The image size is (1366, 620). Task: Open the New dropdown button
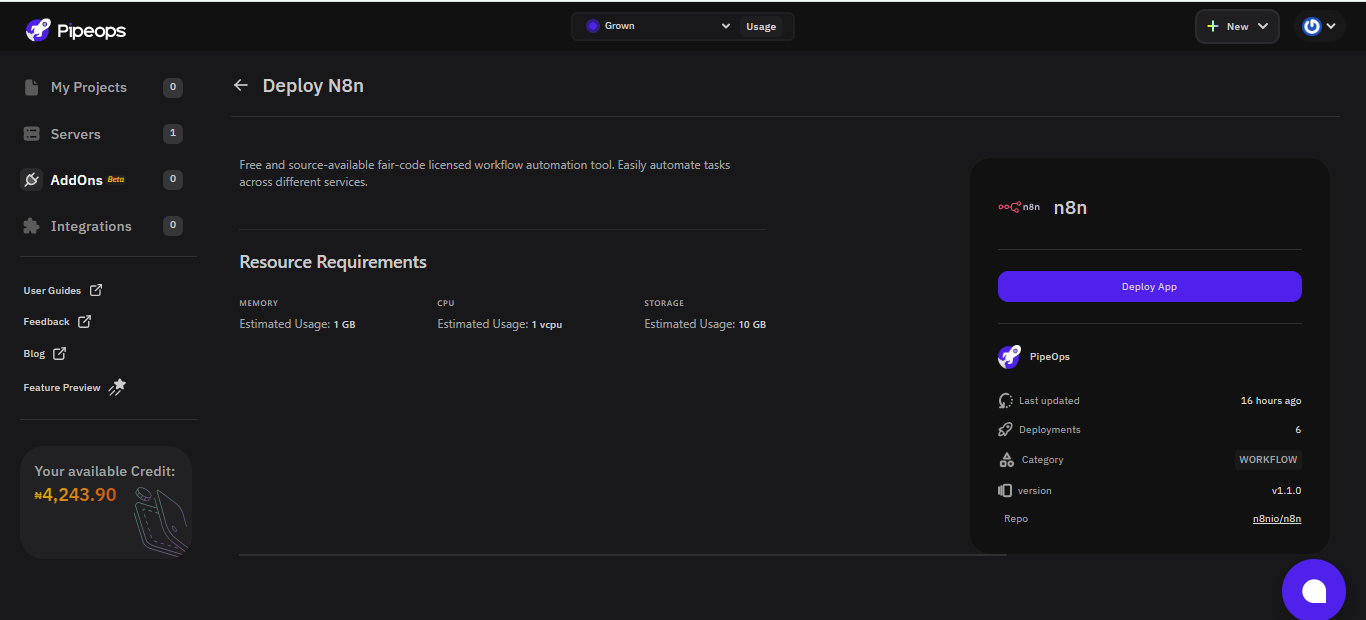coord(1237,27)
